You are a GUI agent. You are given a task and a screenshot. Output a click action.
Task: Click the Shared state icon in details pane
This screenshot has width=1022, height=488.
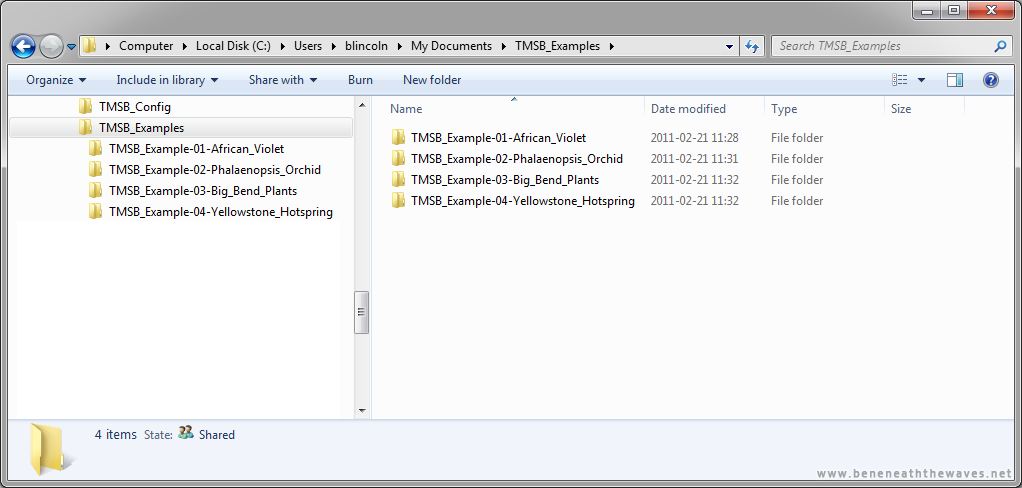pyautogui.click(x=186, y=433)
